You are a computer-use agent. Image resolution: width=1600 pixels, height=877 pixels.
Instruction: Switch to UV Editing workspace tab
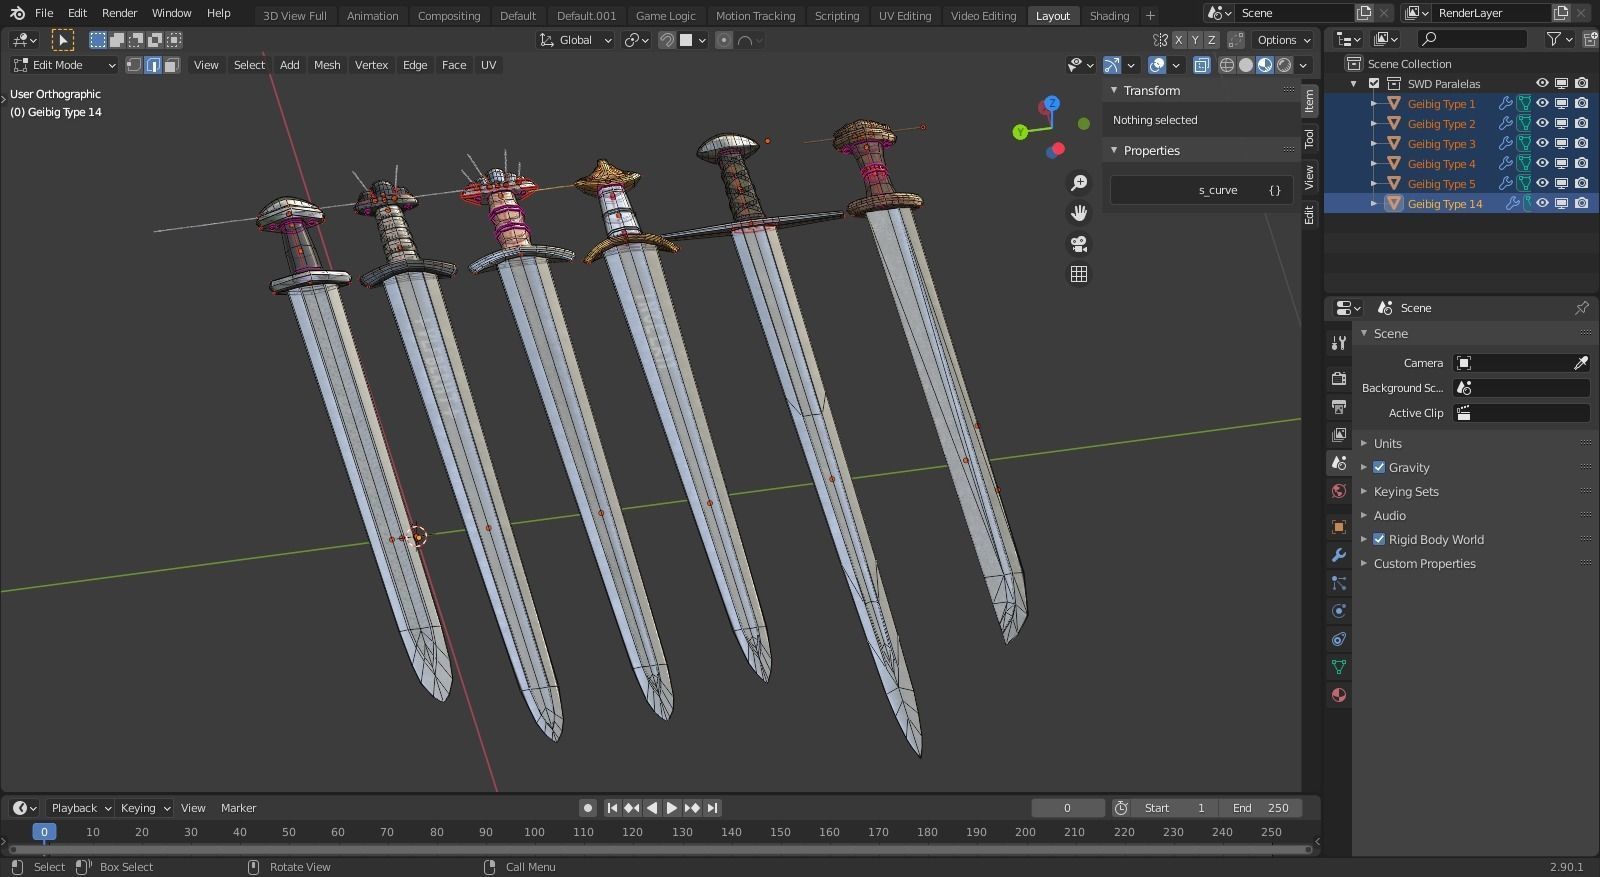coord(904,15)
